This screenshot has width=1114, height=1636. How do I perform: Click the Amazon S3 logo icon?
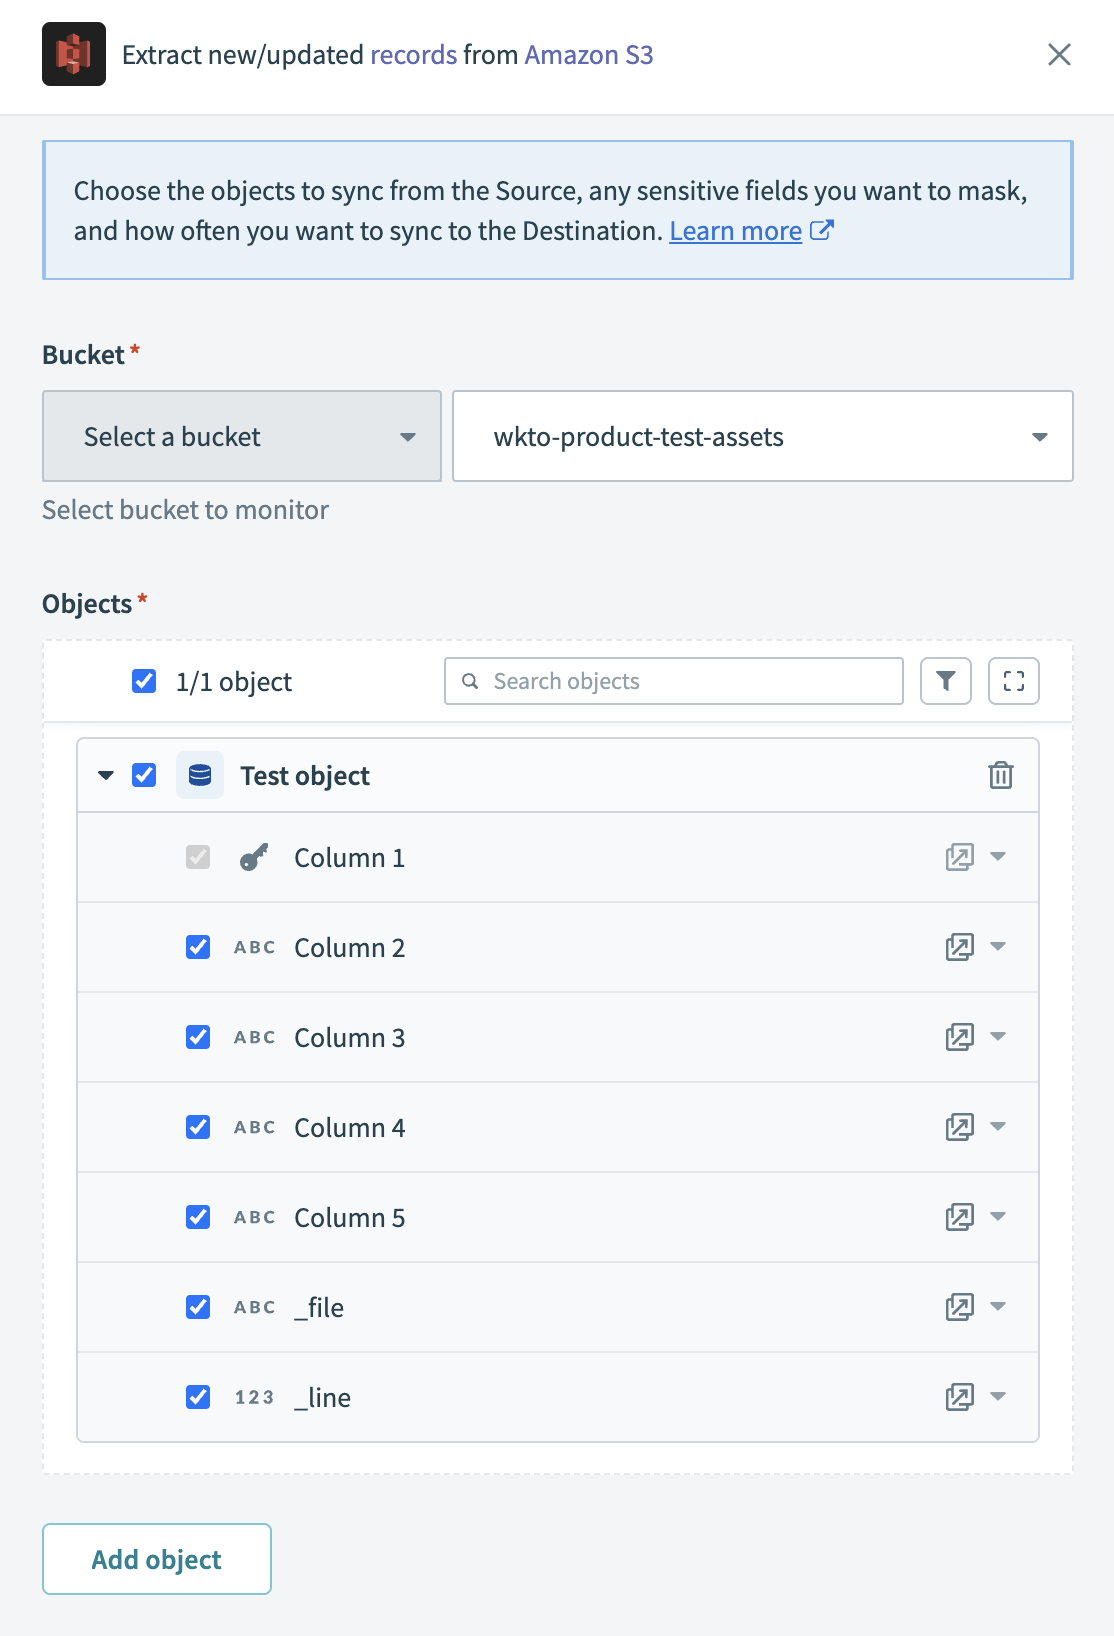(74, 54)
